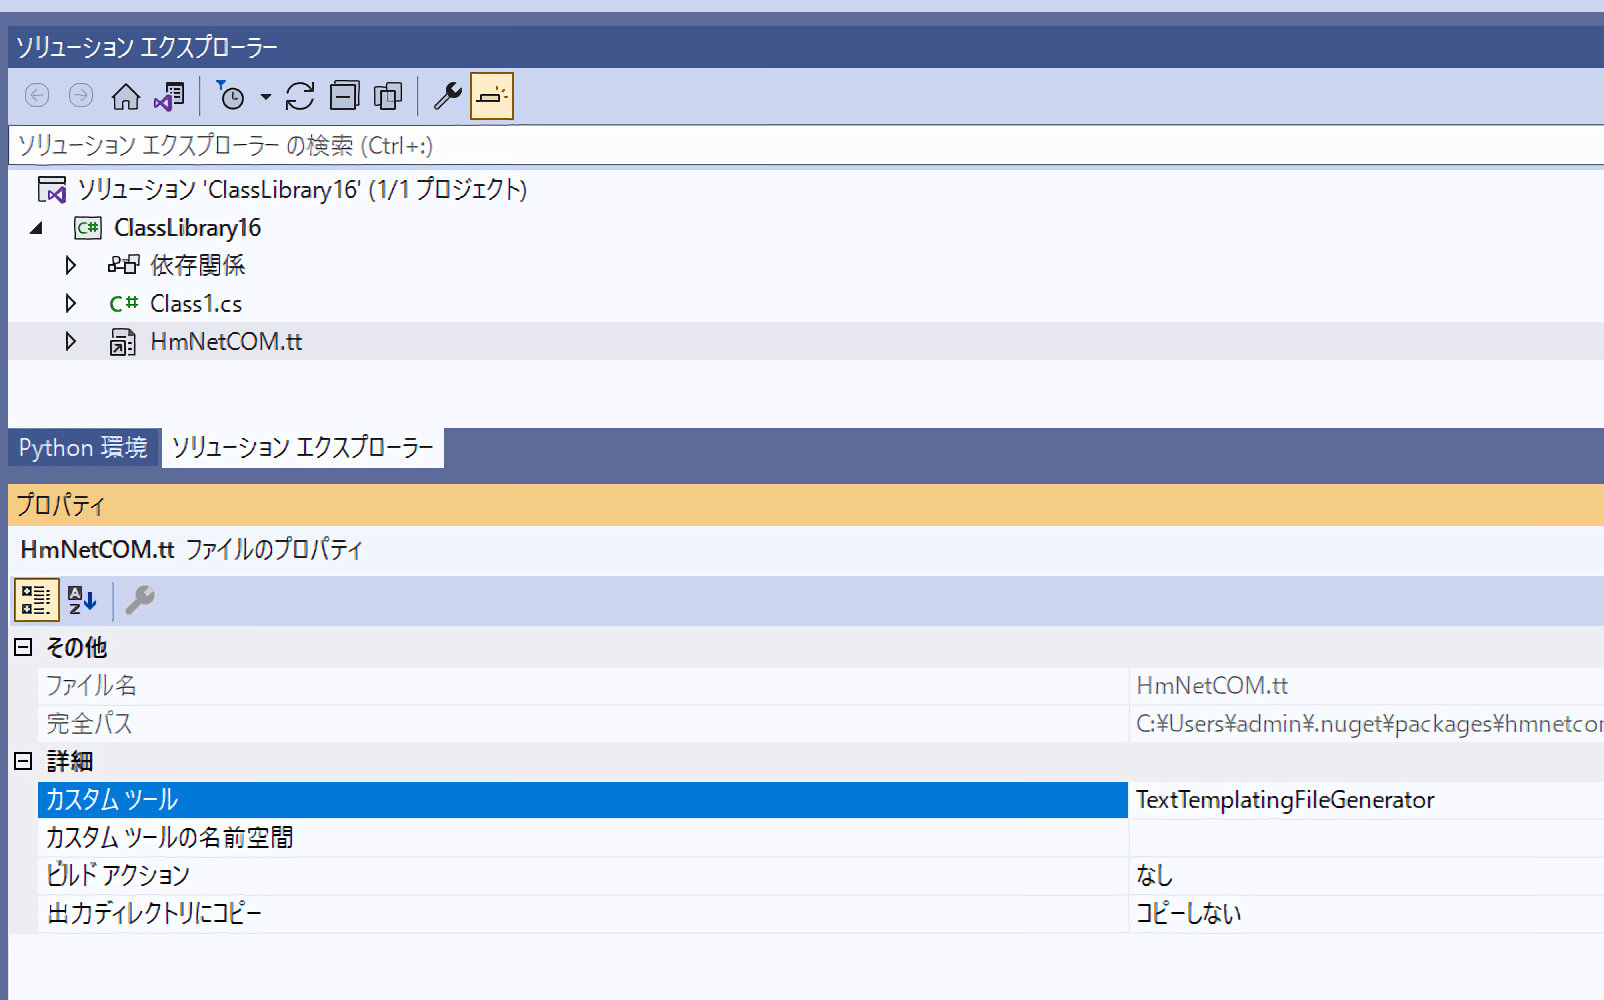Select Class1.cs in the solution tree
1604x1000 pixels.
(x=196, y=304)
